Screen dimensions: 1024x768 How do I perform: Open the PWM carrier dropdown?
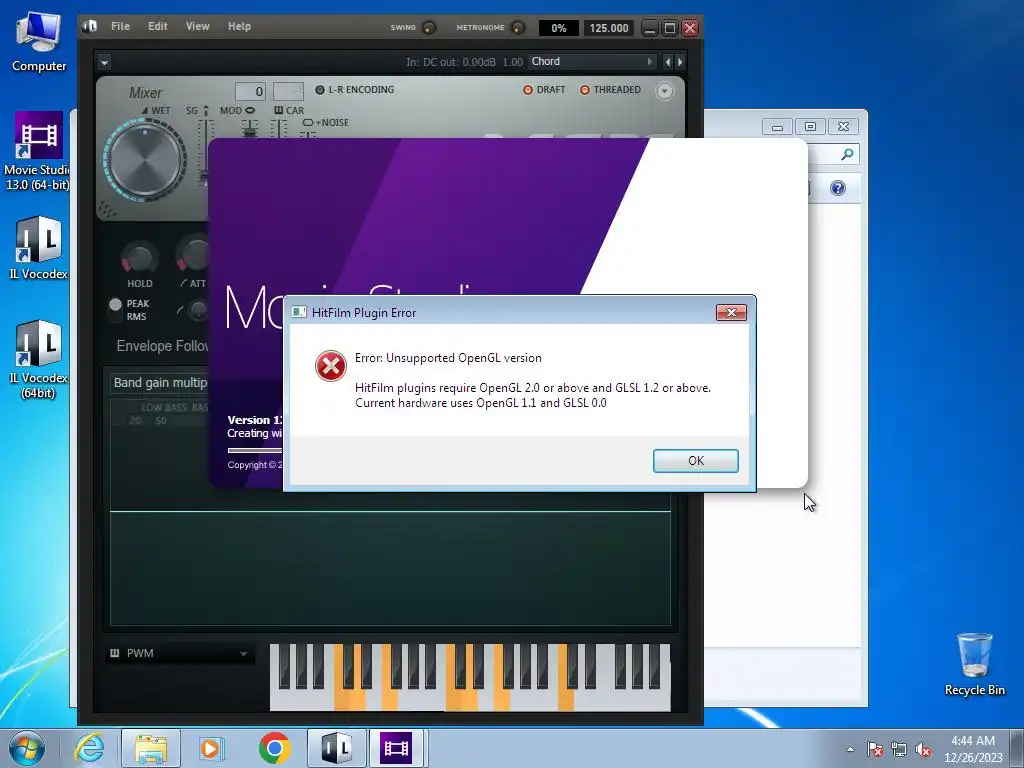click(x=180, y=653)
